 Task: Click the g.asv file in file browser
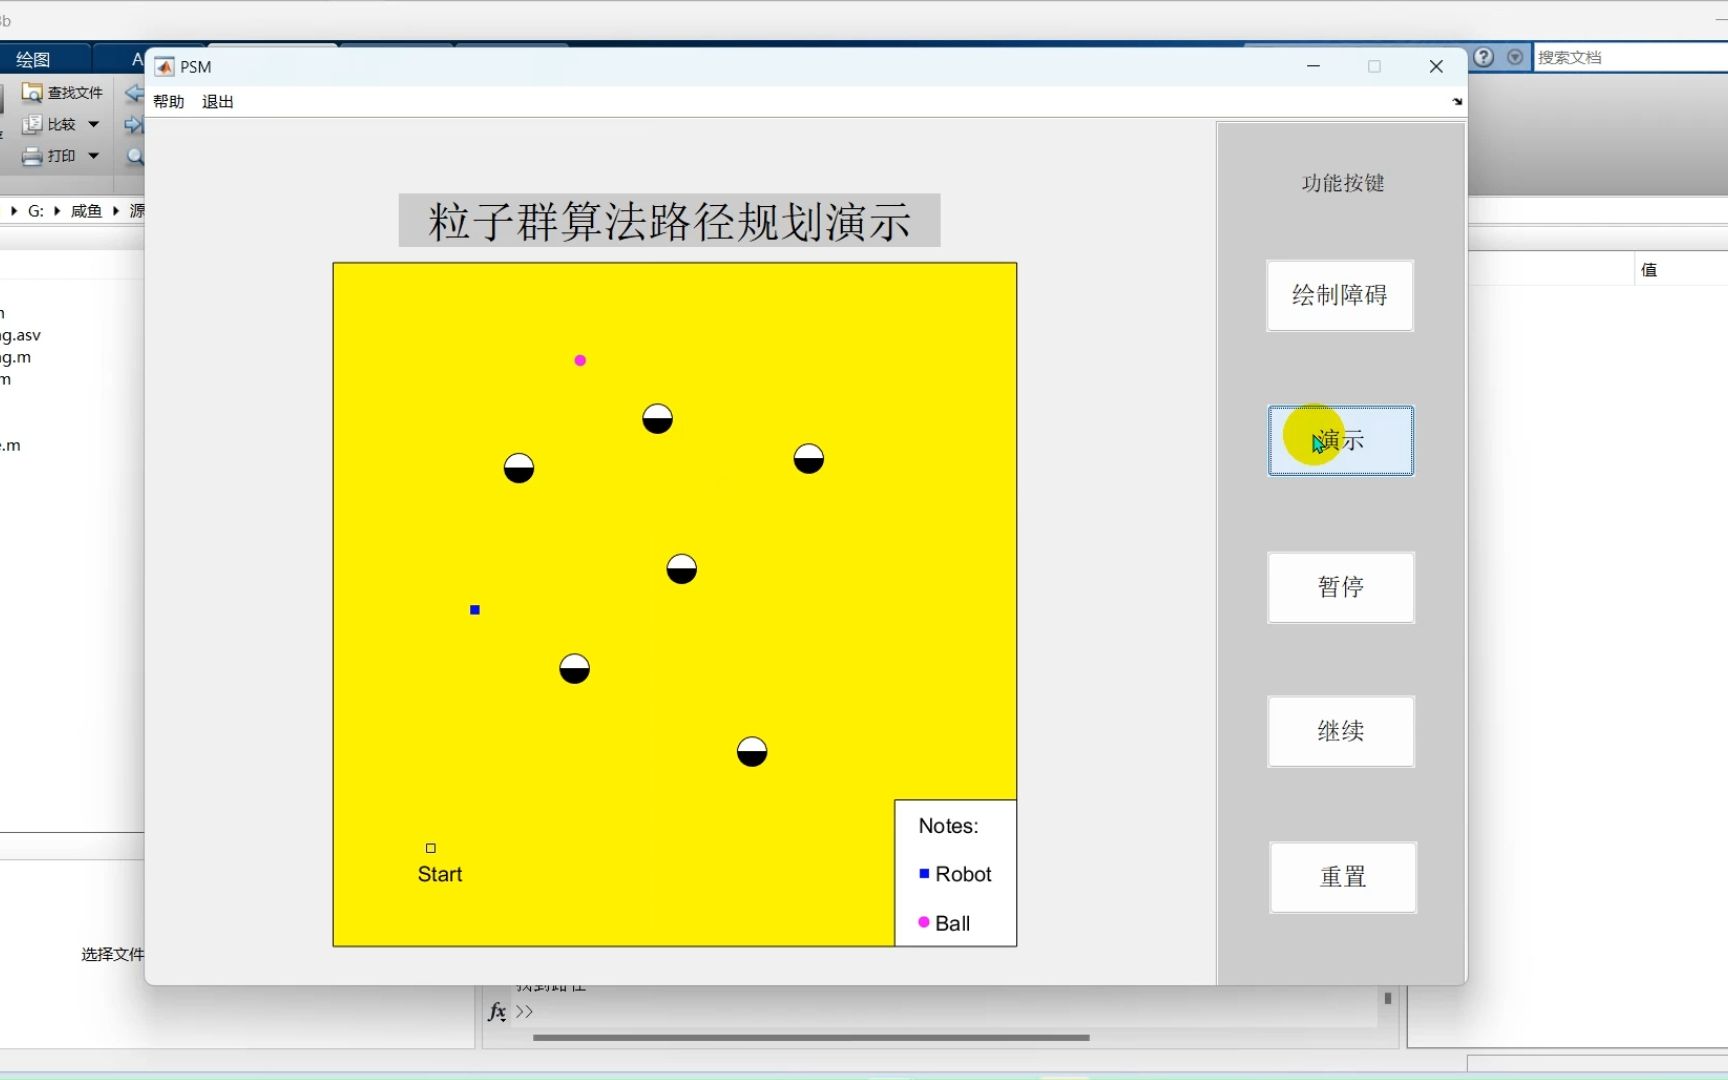[20, 335]
